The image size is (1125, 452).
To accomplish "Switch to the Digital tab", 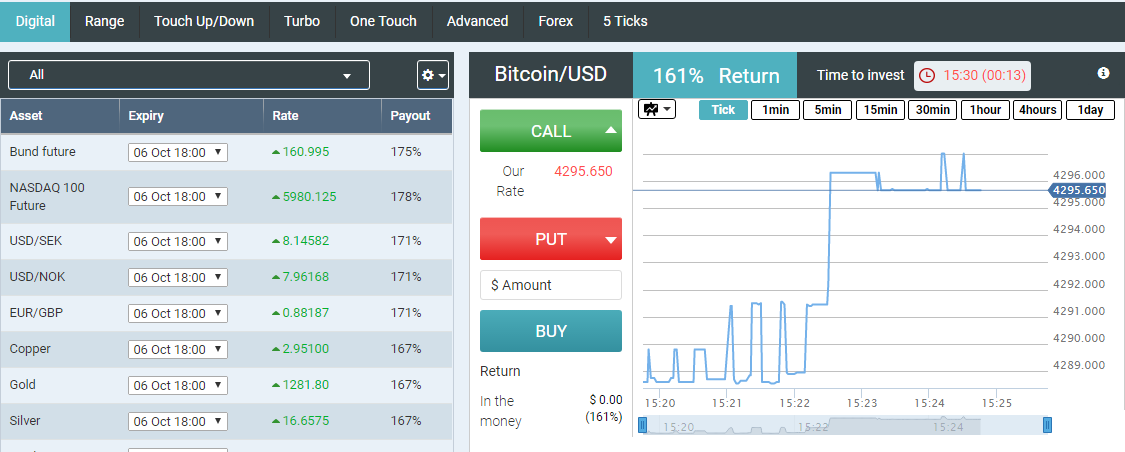I will [x=35, y=21].
